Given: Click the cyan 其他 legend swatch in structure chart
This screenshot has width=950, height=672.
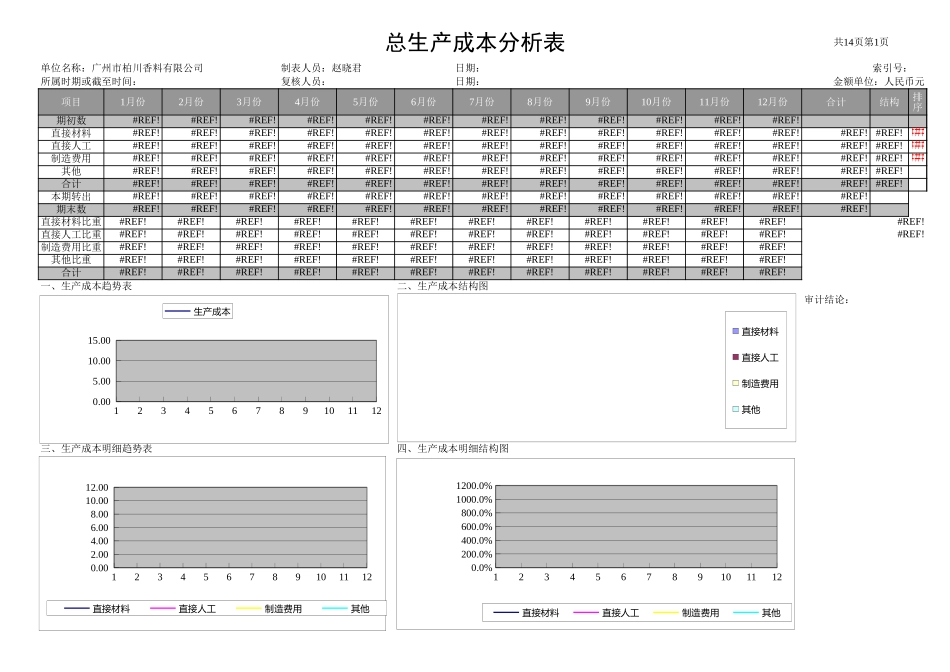Looking at the screenshot, I should [x=737, y=410].
